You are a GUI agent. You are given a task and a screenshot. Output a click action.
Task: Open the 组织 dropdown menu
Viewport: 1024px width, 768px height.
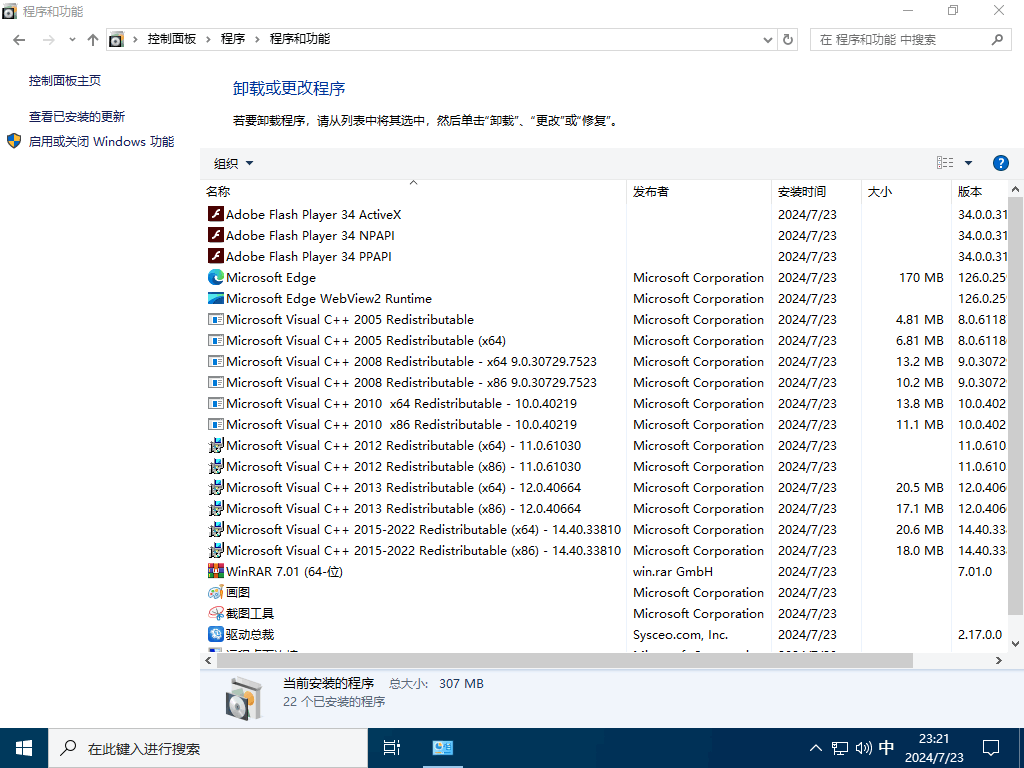[234, 163]
